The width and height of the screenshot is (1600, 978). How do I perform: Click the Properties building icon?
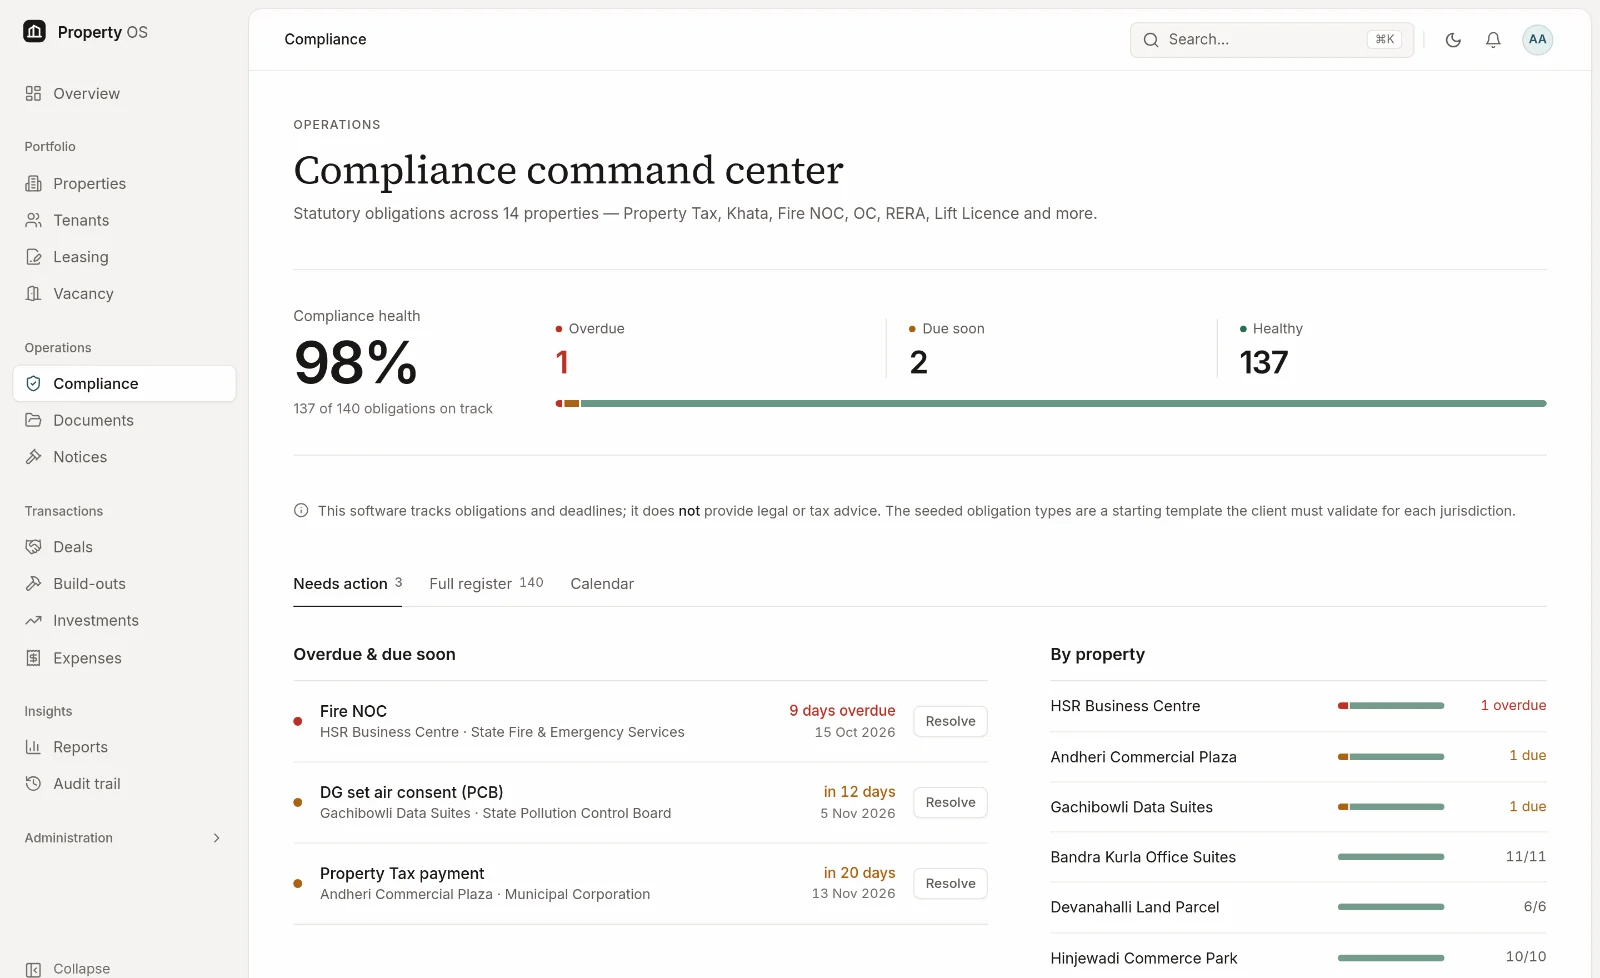(x=33, y=184)
